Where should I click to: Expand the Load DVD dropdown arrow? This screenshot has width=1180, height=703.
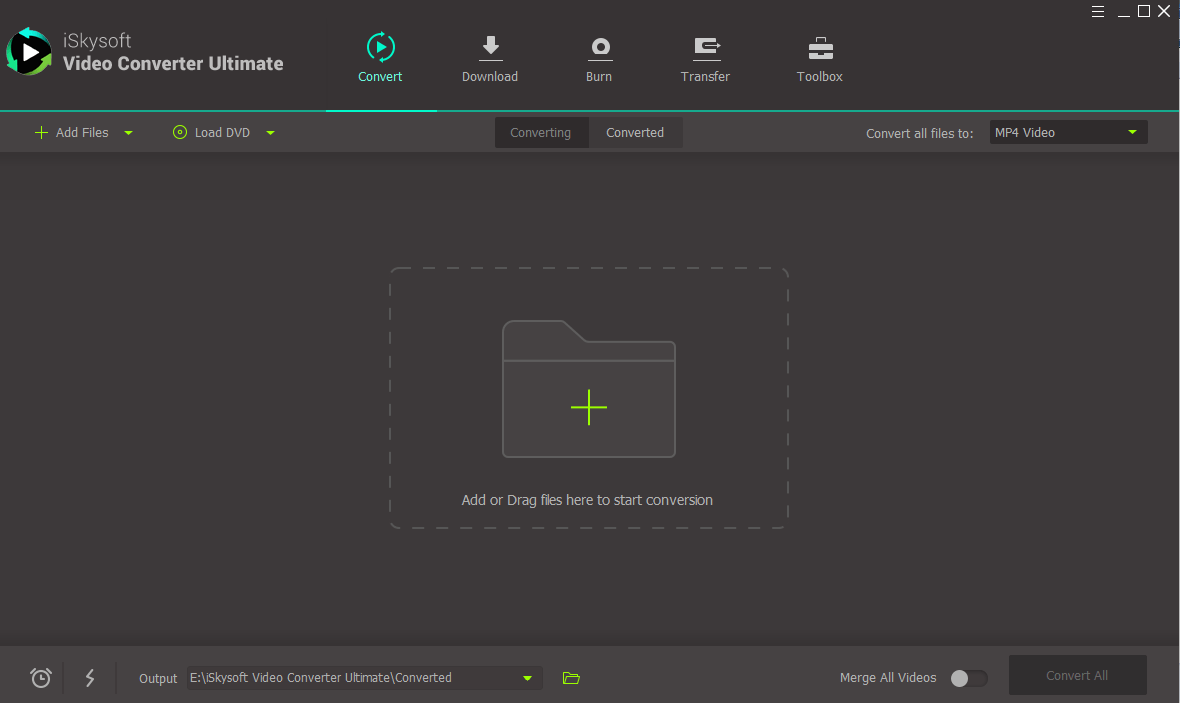(x=271, y=133)
